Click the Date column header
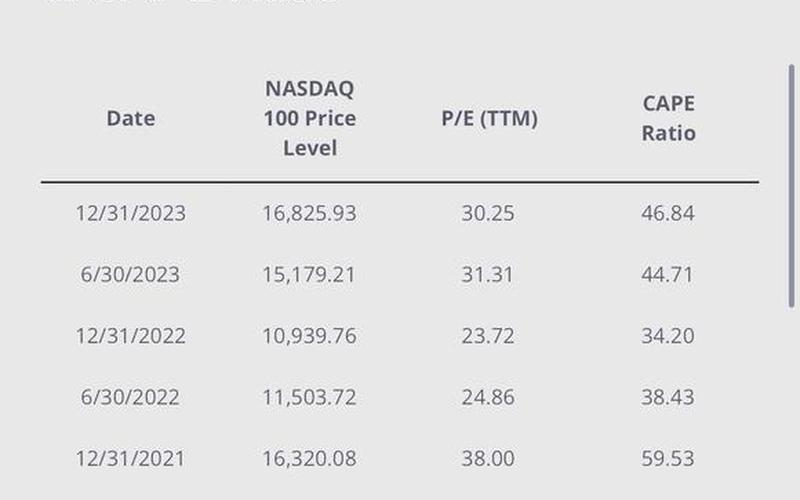The height and width of the screenshot is (500, 800). click(131, 118)
